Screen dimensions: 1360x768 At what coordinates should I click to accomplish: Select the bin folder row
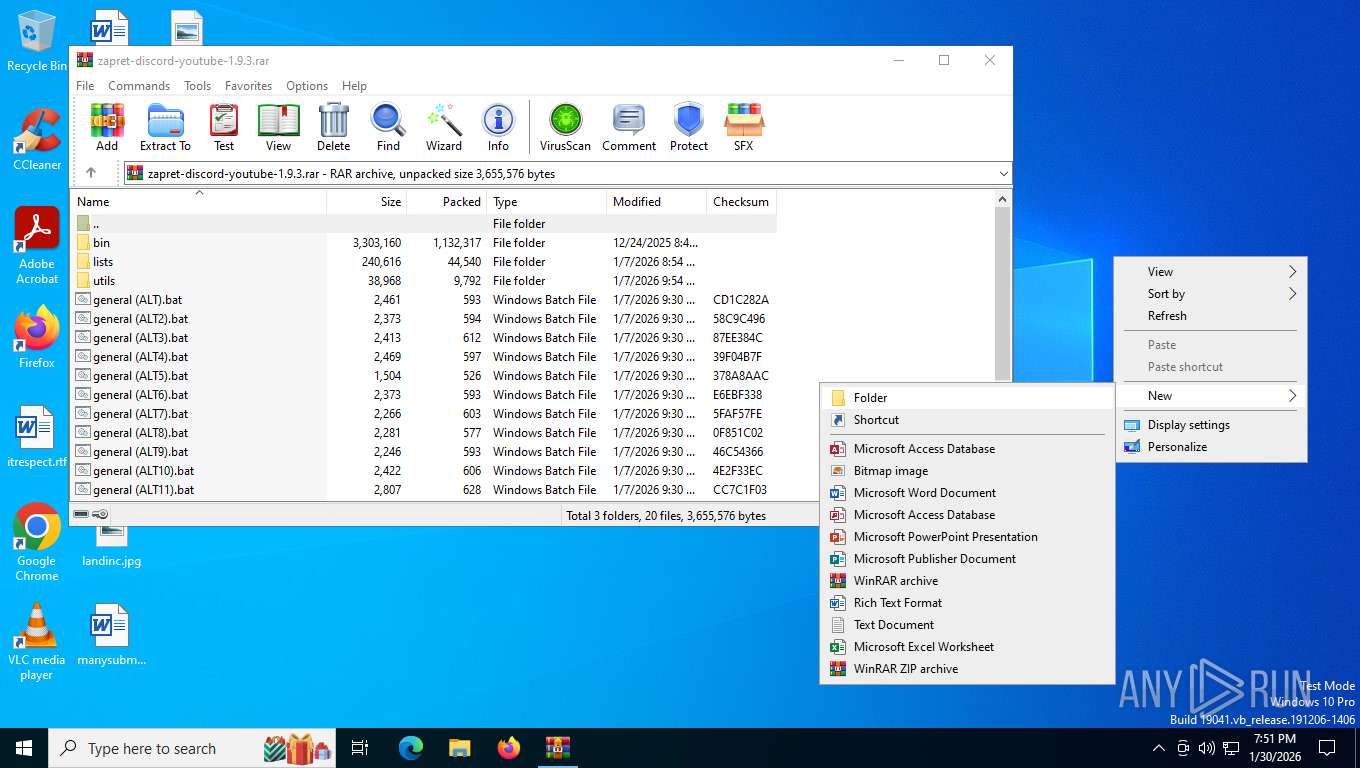(424, 243)
